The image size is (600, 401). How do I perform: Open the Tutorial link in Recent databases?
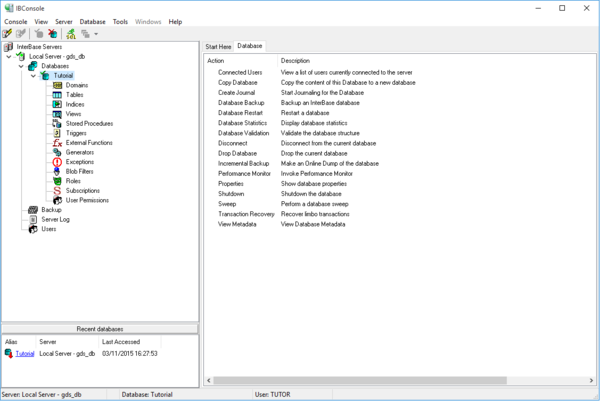pyautogui.click(x=25, y=354)
